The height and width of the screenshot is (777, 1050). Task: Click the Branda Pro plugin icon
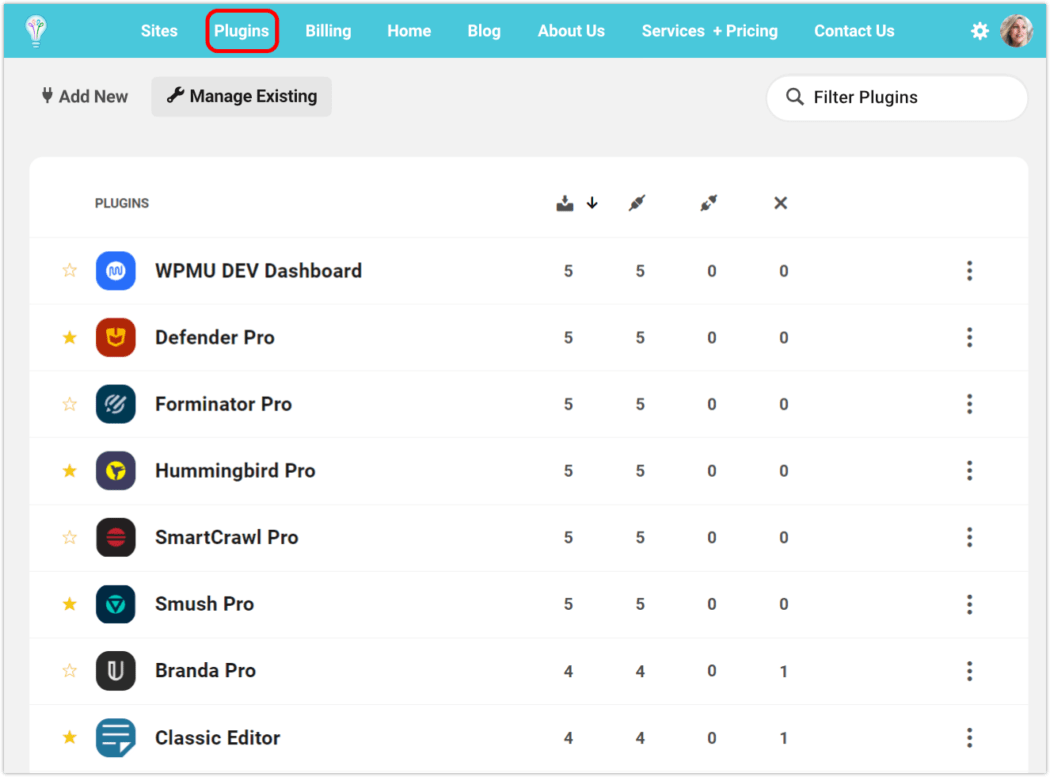click(x=116, y=670)
